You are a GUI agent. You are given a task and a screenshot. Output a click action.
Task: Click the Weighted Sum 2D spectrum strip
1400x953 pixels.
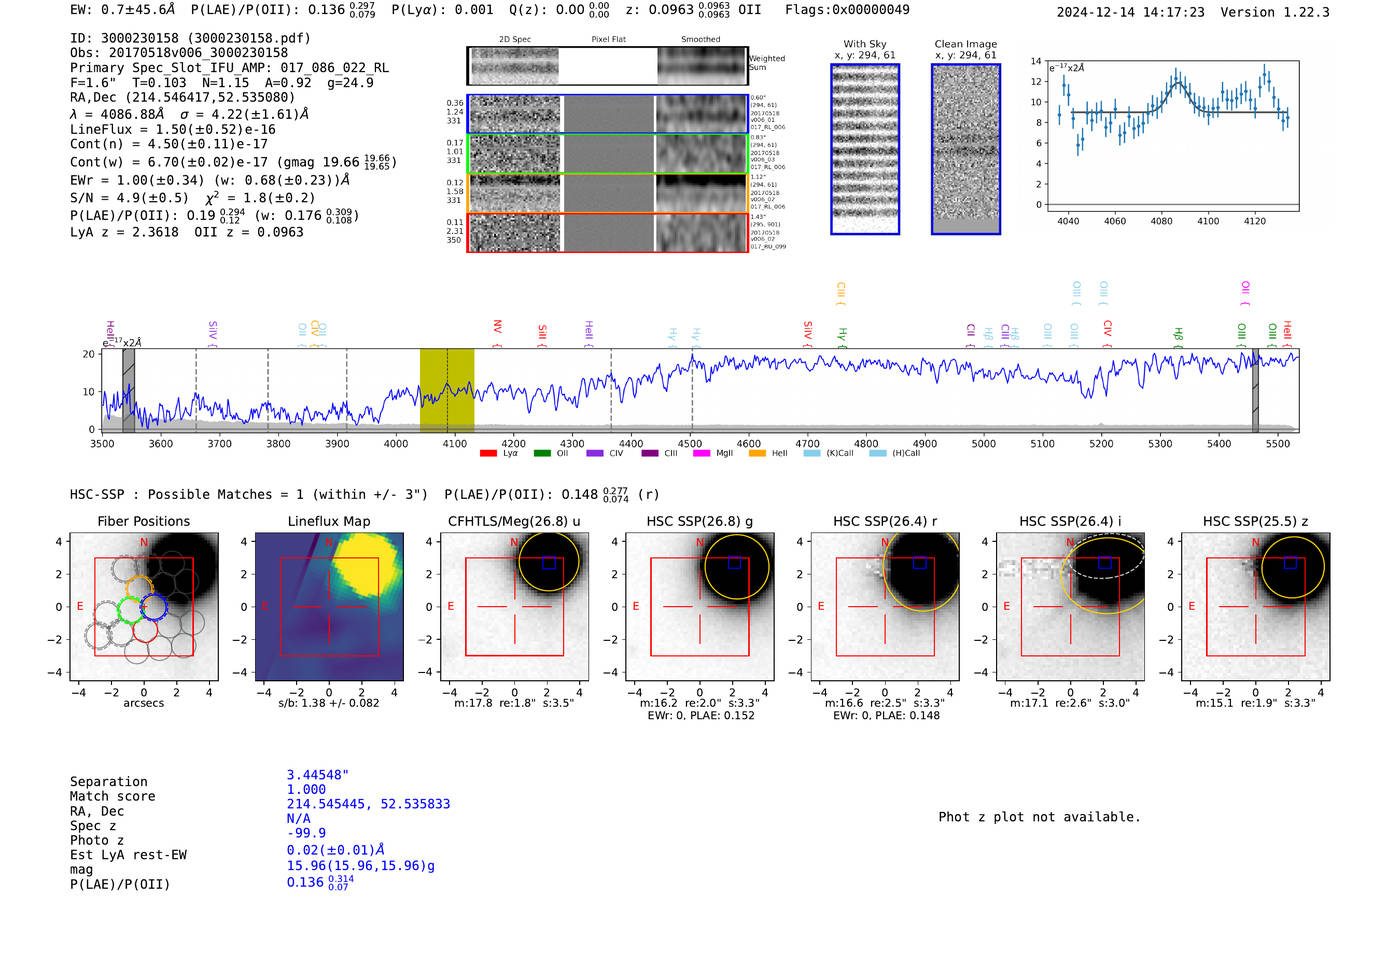[x=607, y=66]
